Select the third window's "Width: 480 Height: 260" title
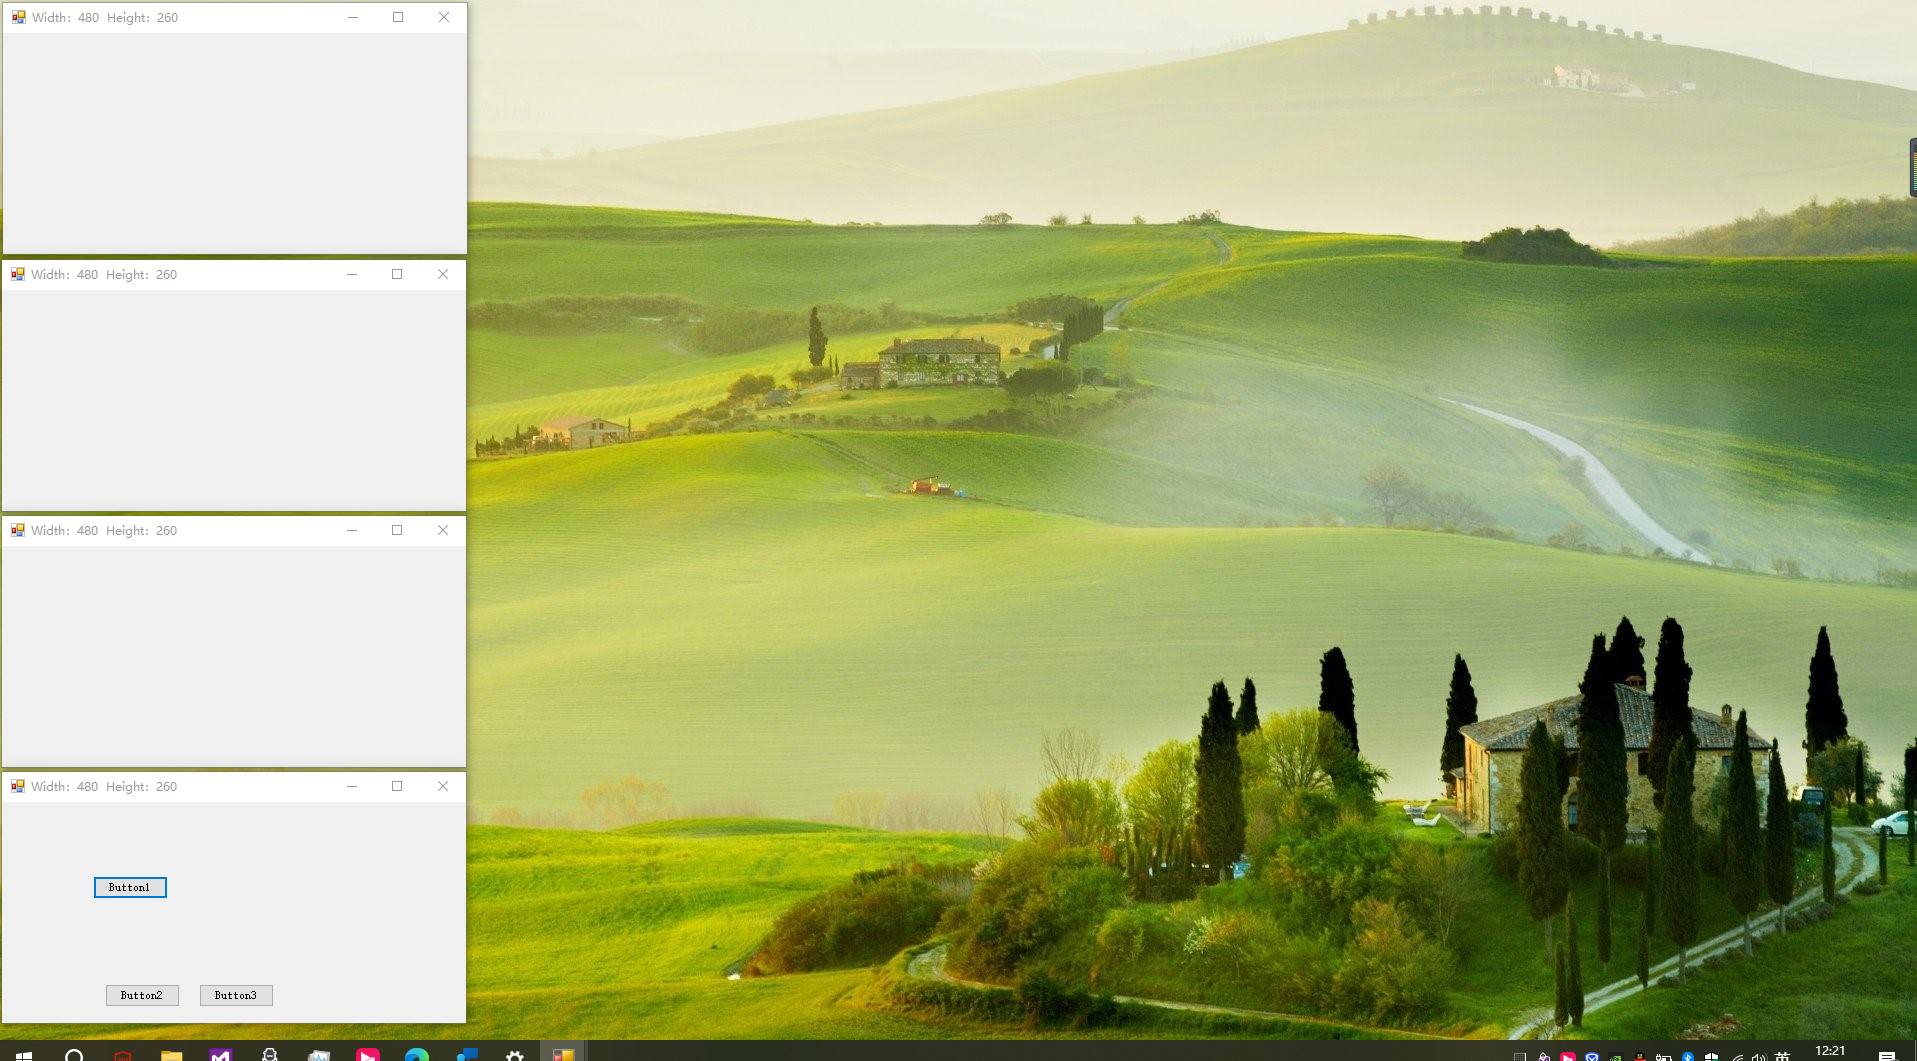Image resolution: width=1917 pixels, height=1061 pixels. (104, 531)
